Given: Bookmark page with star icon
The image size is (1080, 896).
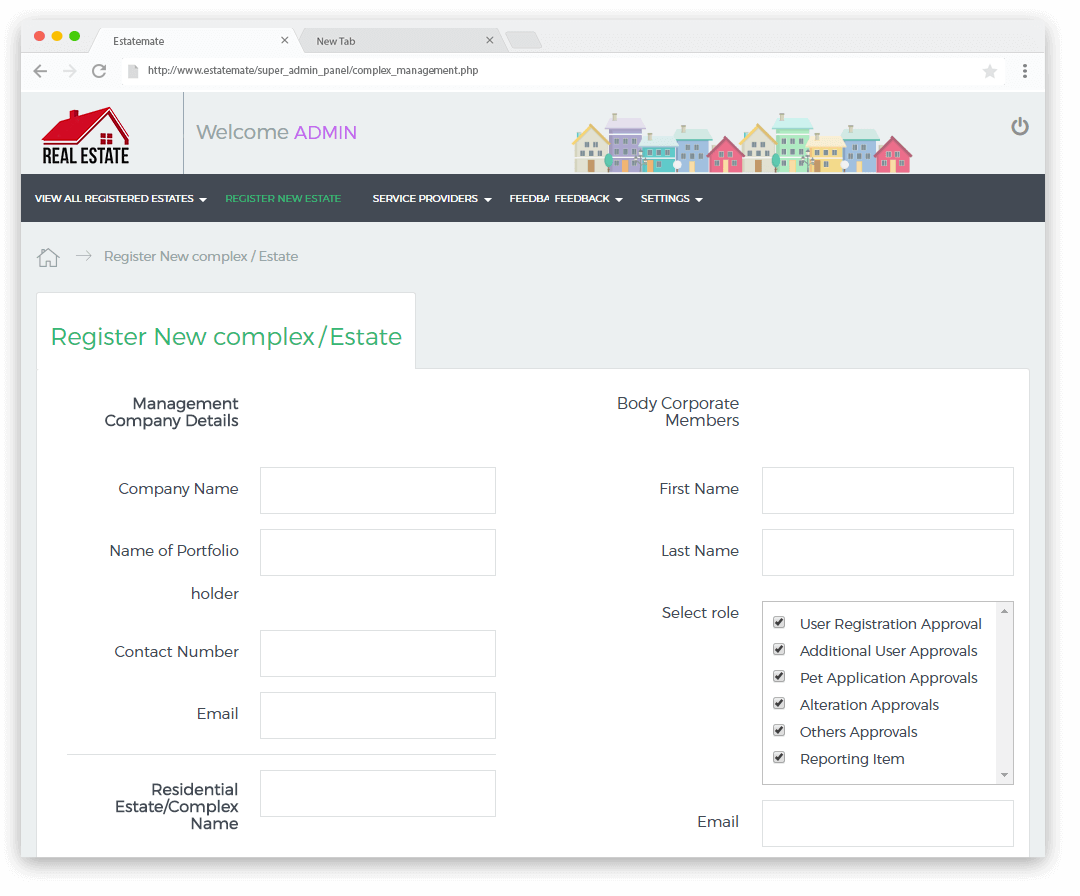Looking at the screenshot, I should [989, 71].
